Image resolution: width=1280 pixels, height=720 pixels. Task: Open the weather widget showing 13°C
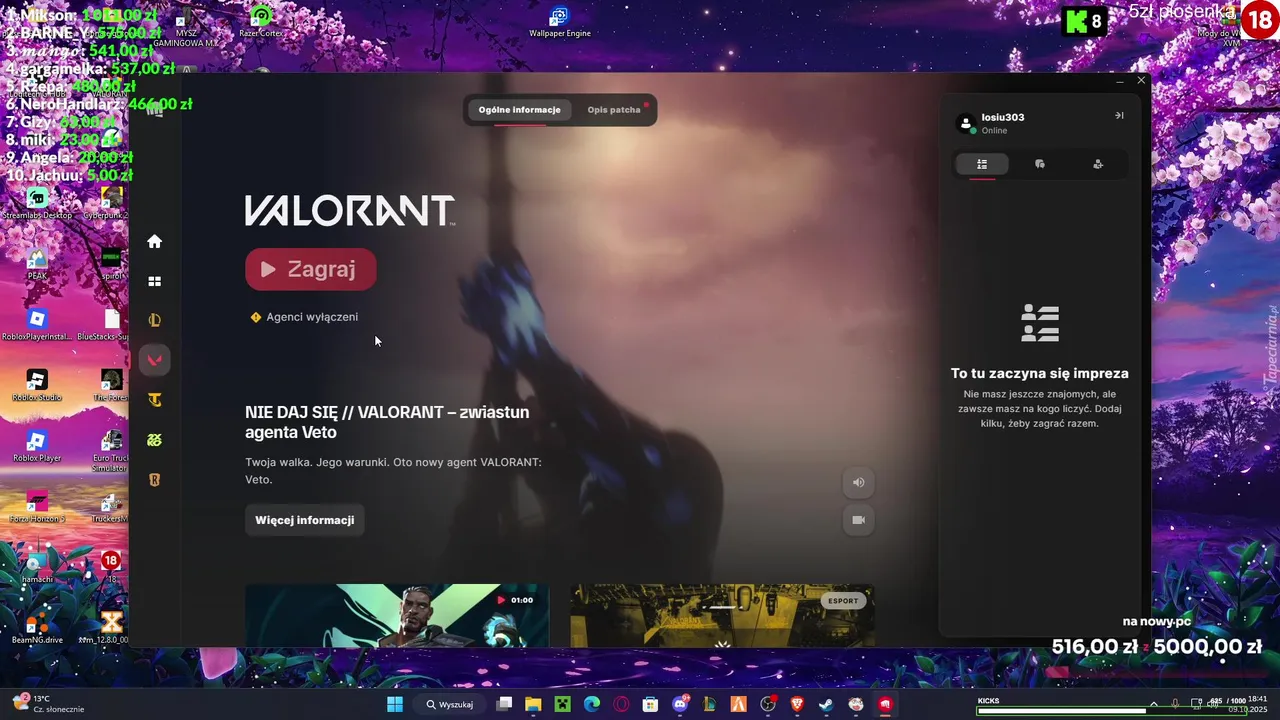point(50,704)
